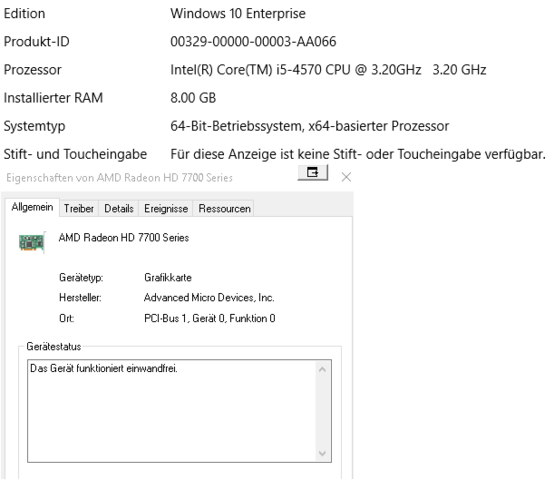Click the Produkt-ID value text
This screenshot has height=480, width=554.
(x=253, y=42)
